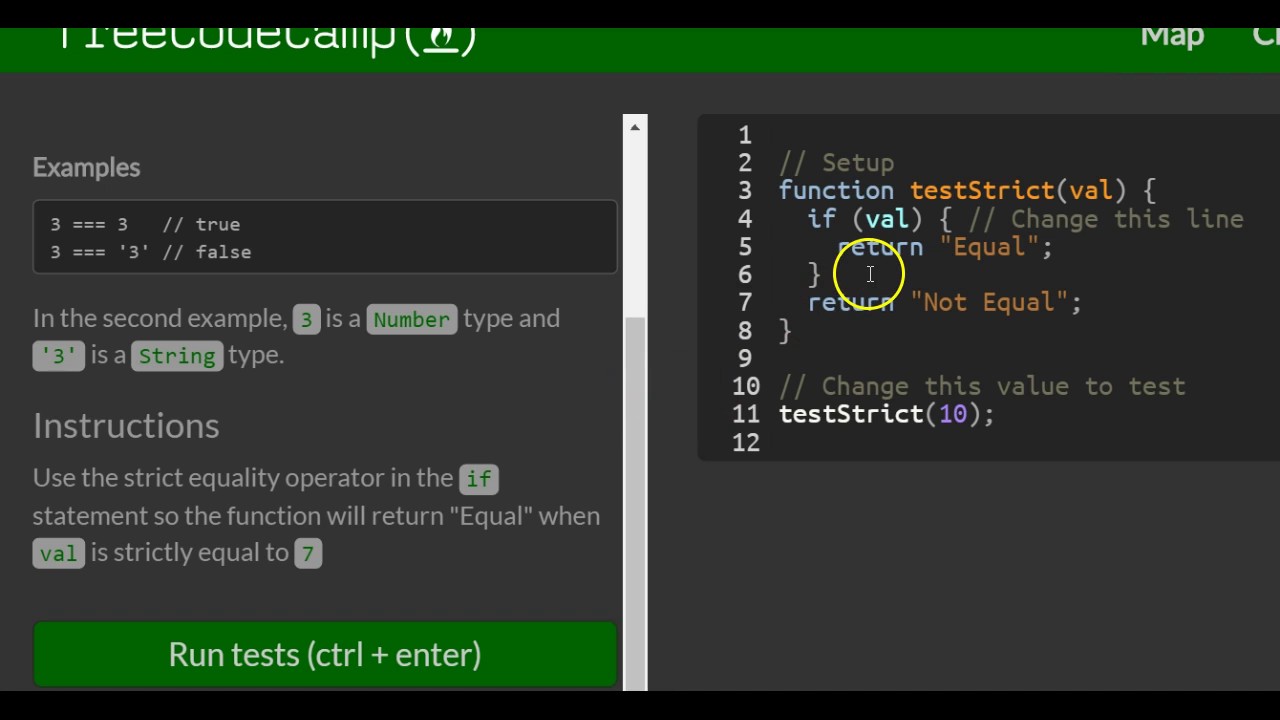Click the '// Change this value to test' comment
Screen dimensions: 1280x720
982,386
